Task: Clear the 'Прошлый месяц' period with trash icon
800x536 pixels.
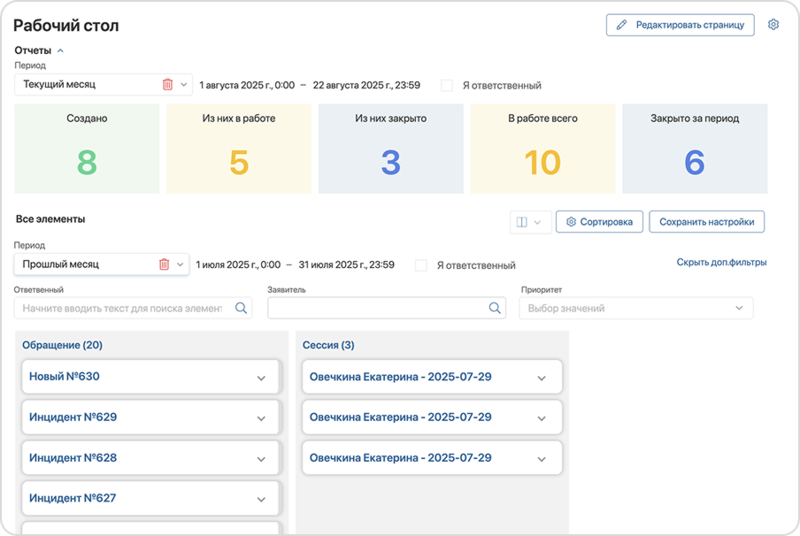Action: point(164,265)
